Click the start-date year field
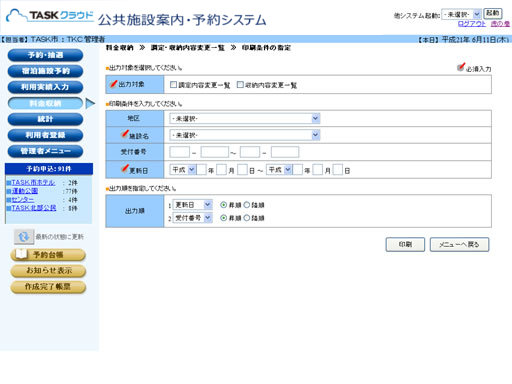This screenshot has width=512, height=384. coord(202,170)
